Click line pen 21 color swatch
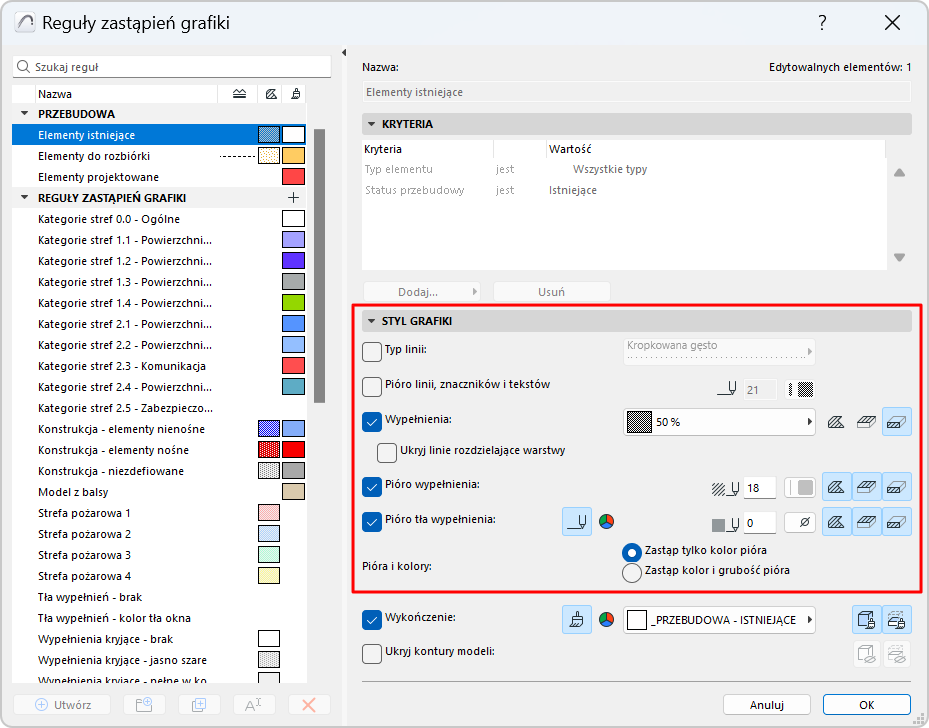The width and height of the screenshot is (929, 728). 800,389
